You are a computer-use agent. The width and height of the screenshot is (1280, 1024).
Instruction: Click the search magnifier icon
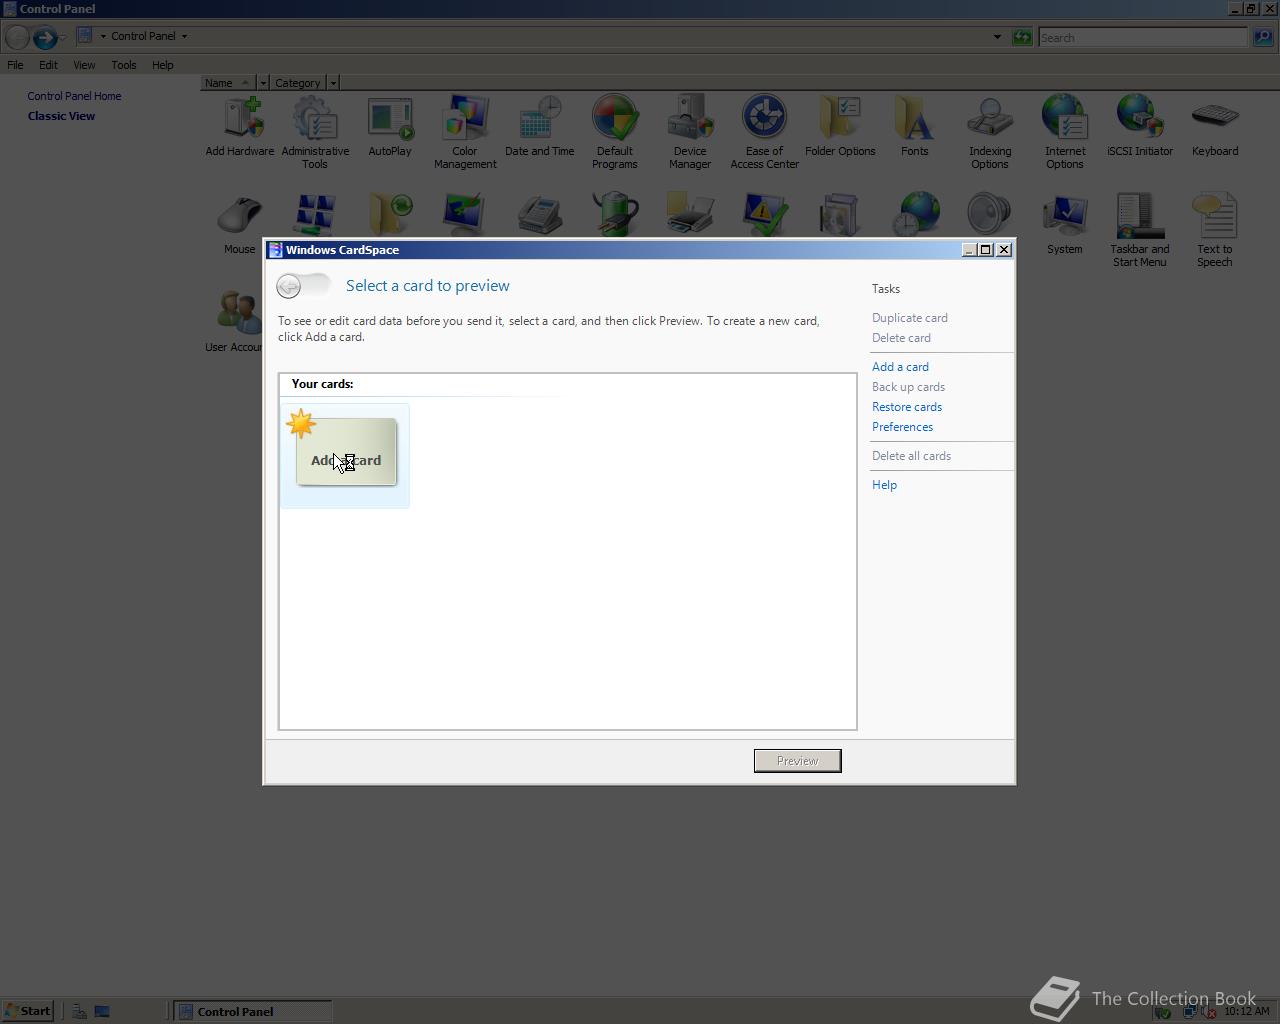[1263, 37]
